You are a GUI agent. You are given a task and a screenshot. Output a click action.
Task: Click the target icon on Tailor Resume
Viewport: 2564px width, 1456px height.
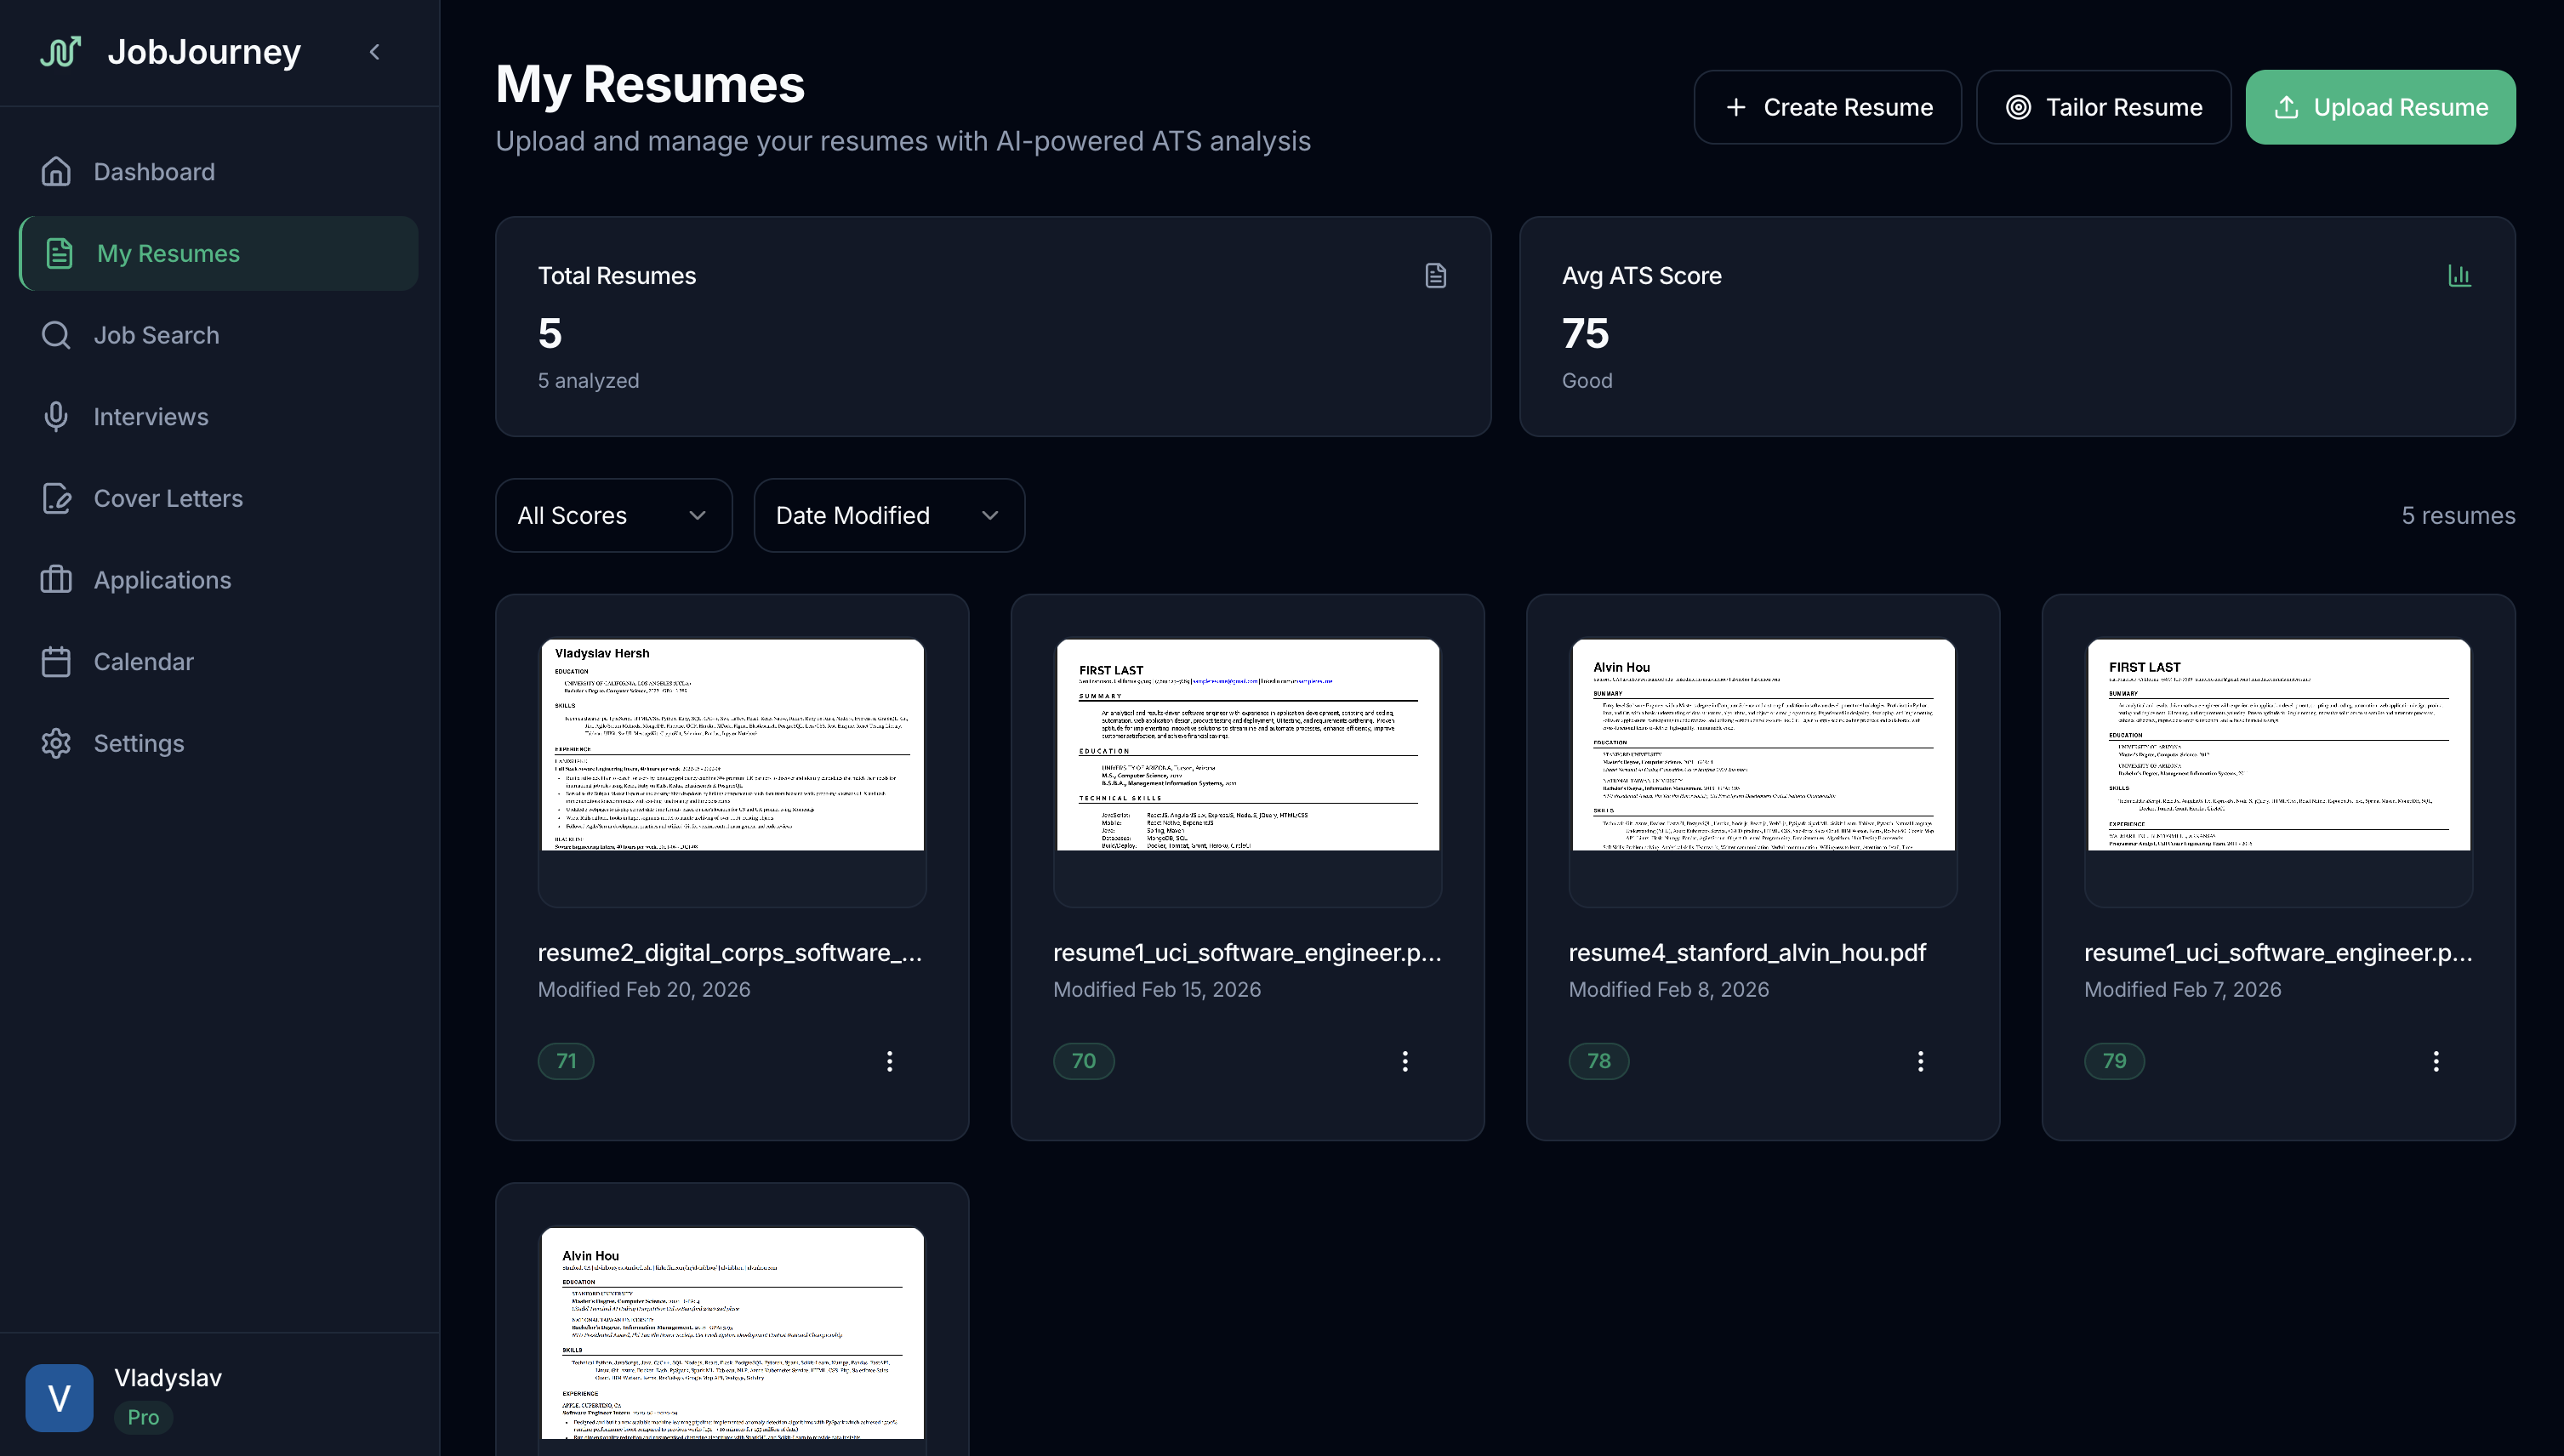(x=2018, y=107)
